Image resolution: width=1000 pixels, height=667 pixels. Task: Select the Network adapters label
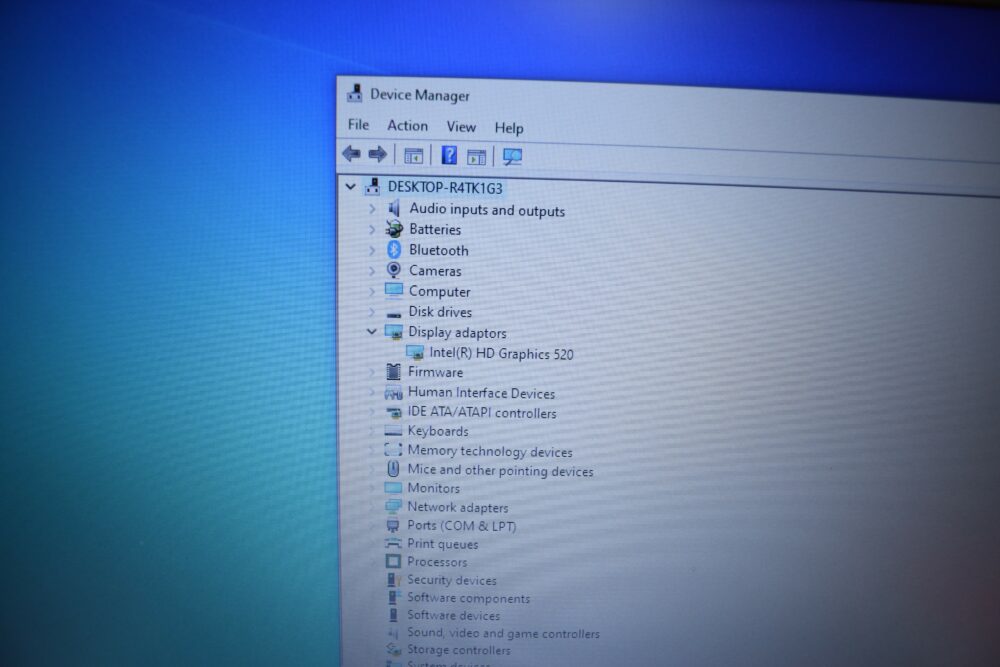pyautogui.click(x=458, y=507)
